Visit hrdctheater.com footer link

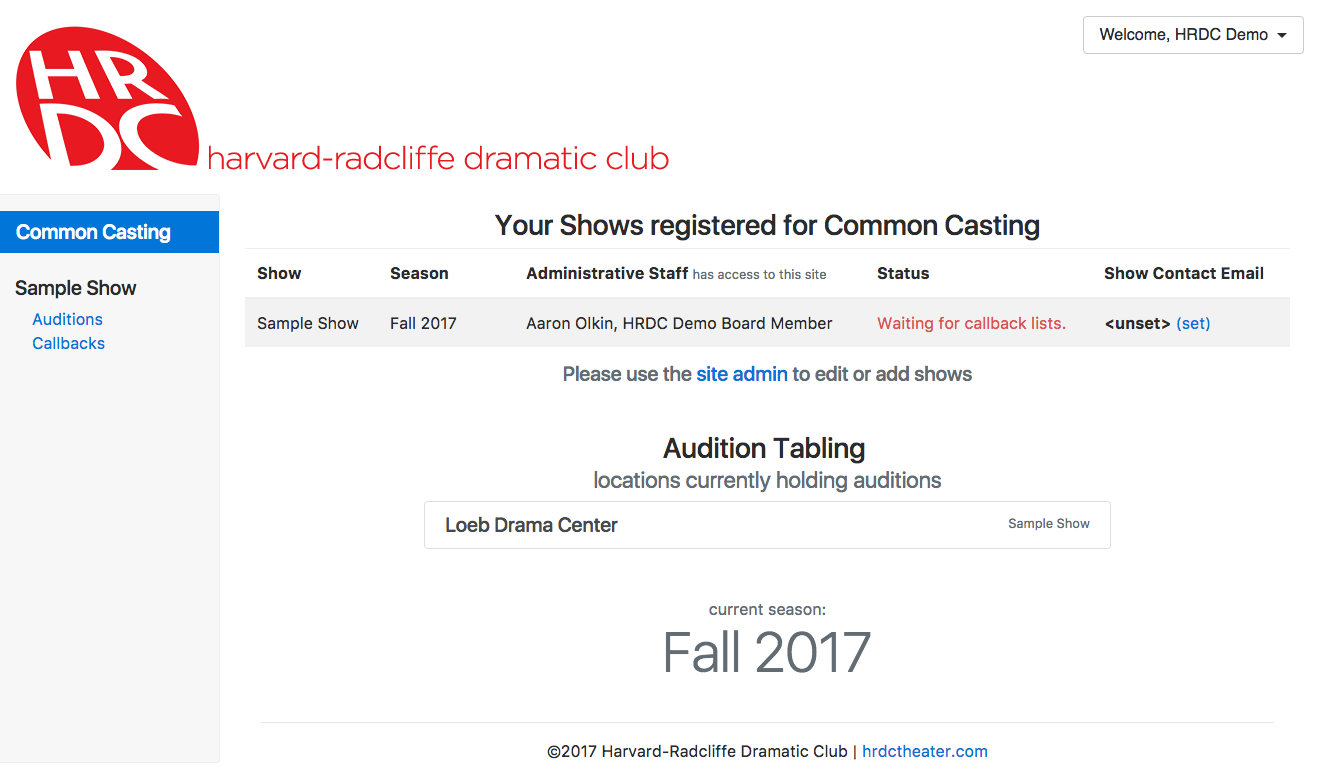[925, 751]
